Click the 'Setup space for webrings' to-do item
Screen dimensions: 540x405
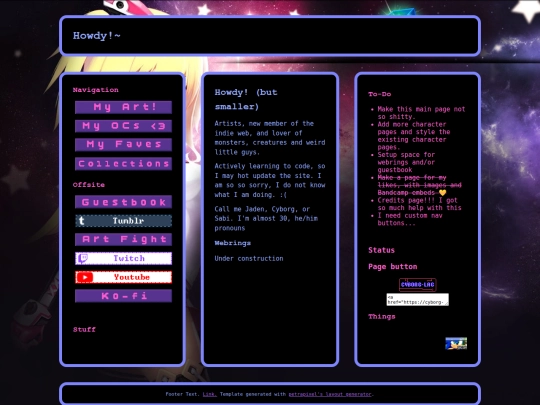tap(406, 162)
